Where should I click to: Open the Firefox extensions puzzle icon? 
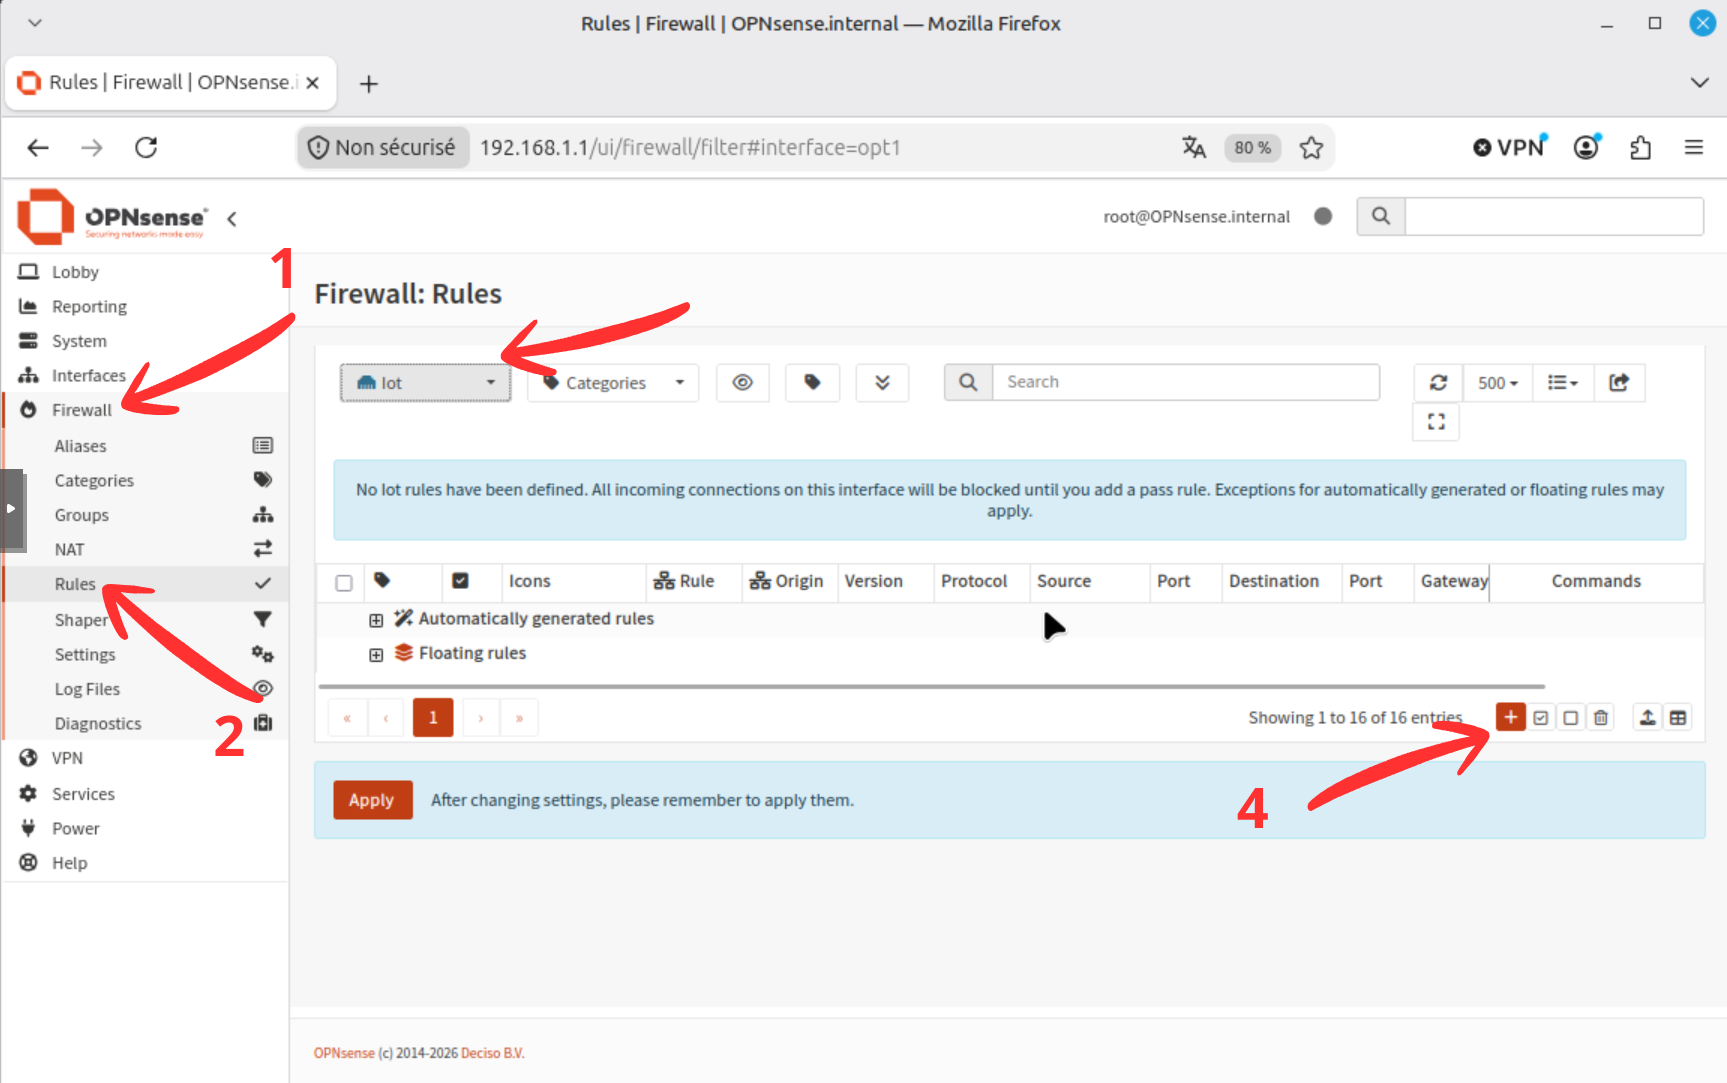click(1640, 148)
